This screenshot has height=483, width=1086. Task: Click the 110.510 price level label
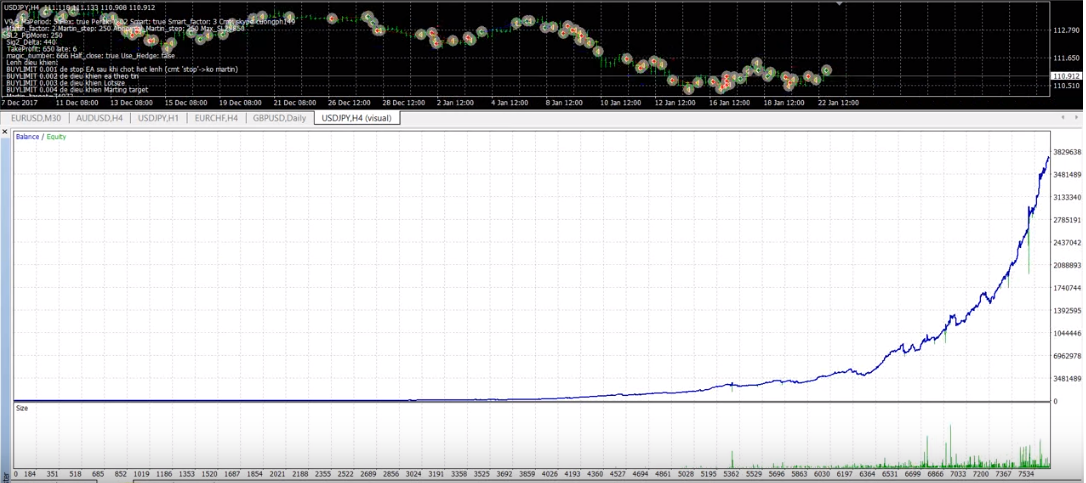[1066, 86]
